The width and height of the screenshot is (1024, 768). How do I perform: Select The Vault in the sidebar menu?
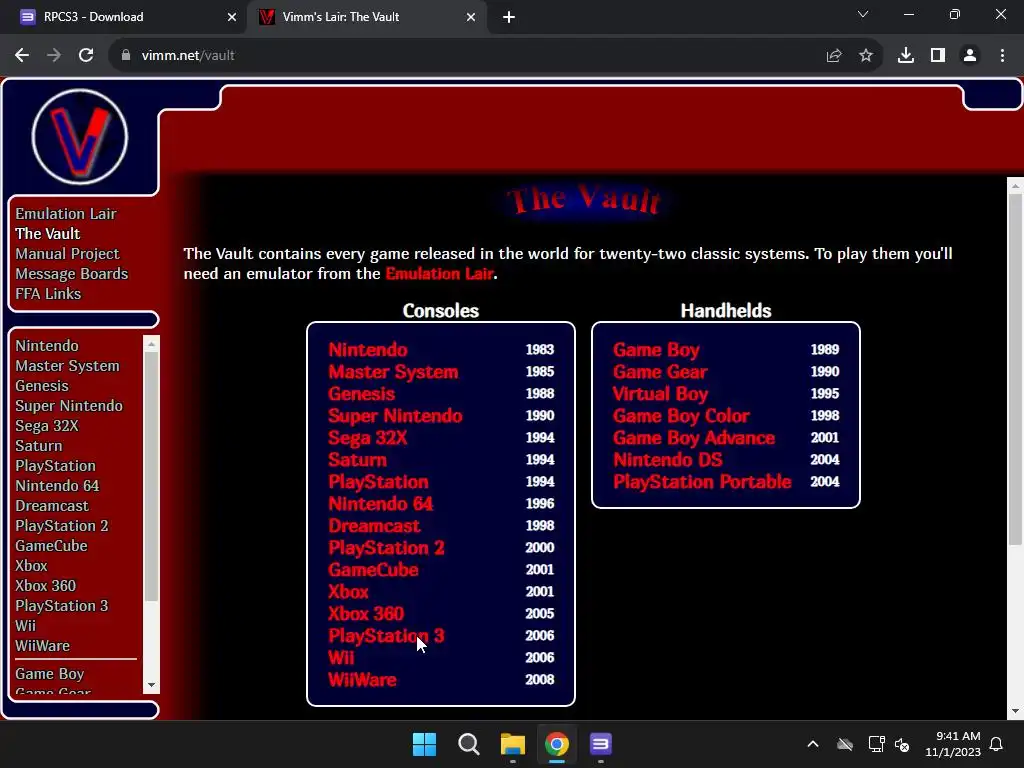(48, 233)
